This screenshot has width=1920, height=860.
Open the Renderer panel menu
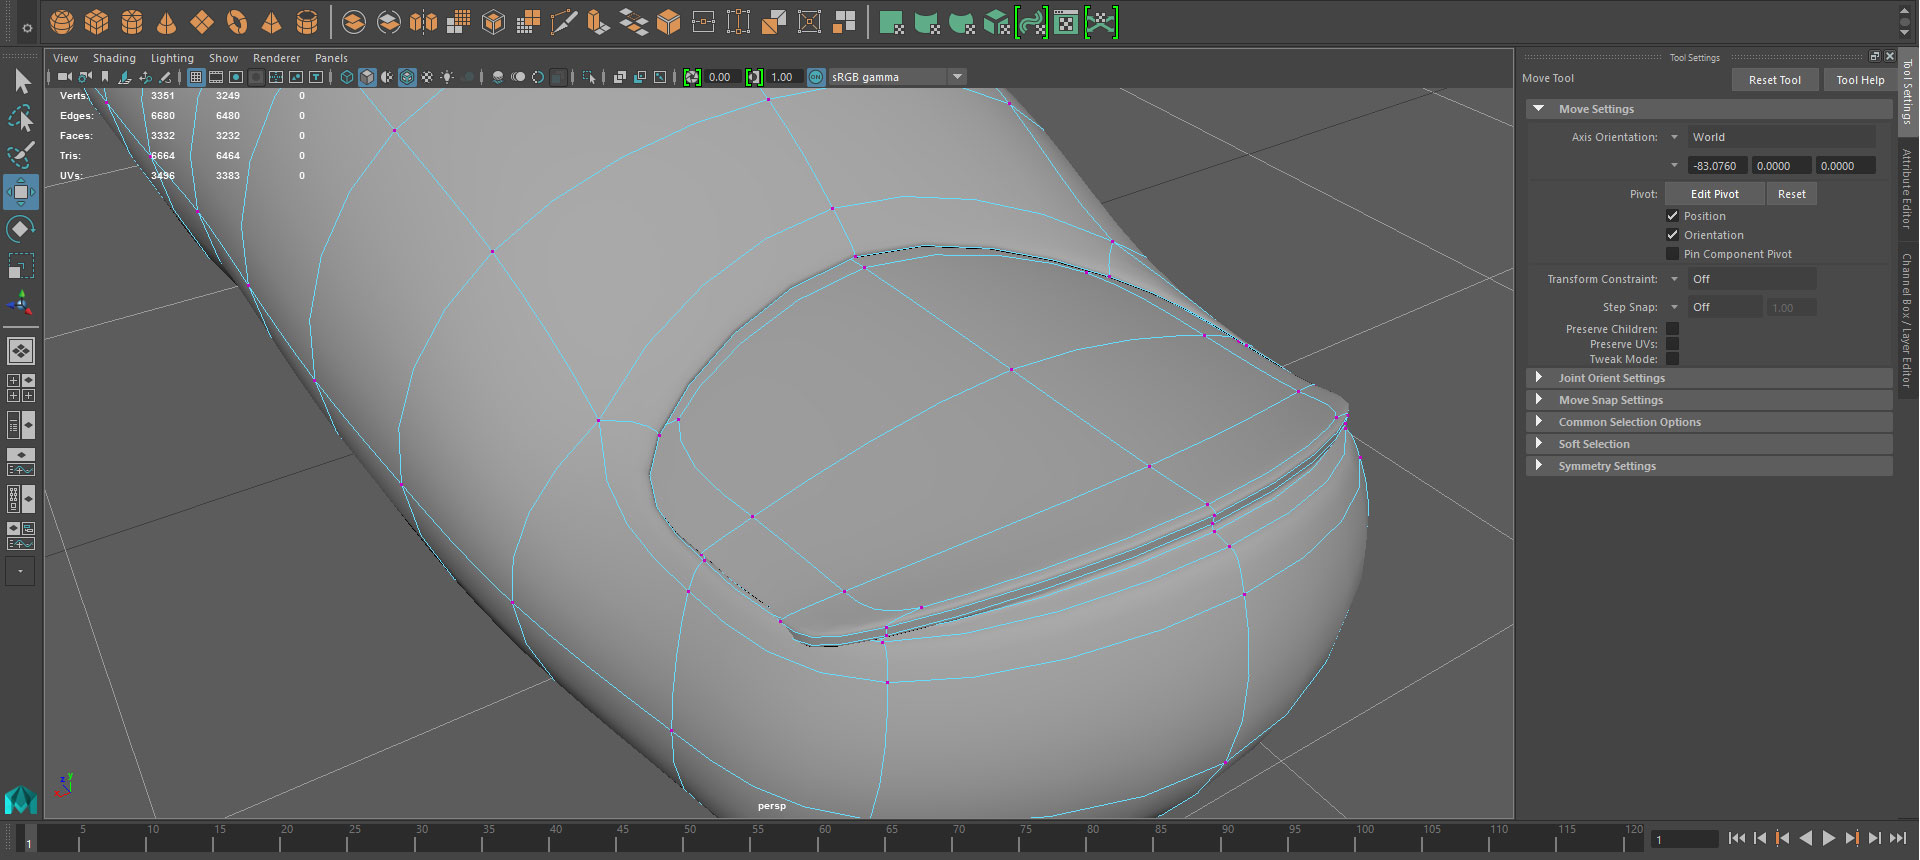276,58
